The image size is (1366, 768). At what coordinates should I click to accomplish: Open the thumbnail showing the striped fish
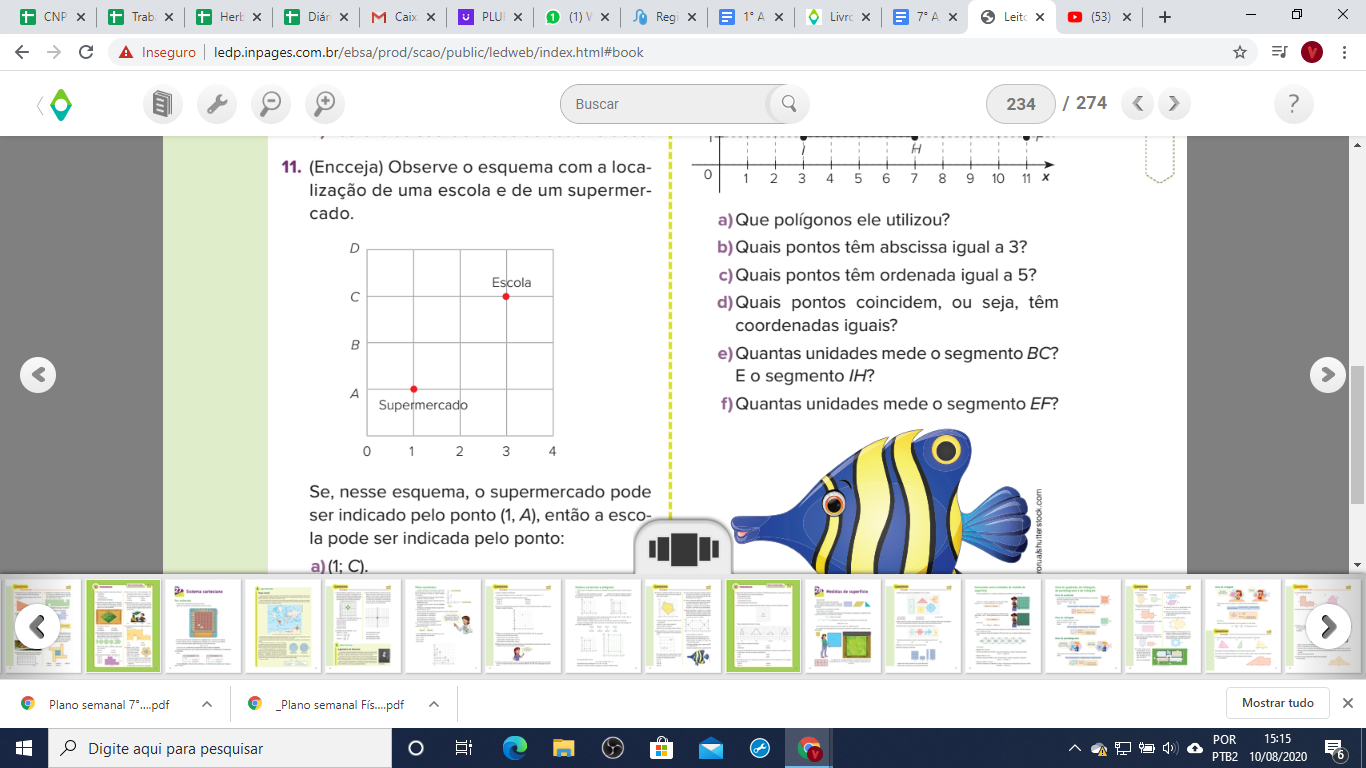click(683, 626)
